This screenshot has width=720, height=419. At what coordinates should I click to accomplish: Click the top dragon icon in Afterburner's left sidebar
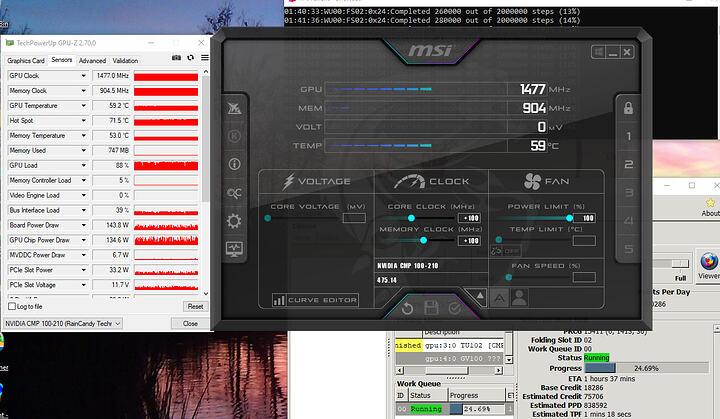(x=234, y=108)
